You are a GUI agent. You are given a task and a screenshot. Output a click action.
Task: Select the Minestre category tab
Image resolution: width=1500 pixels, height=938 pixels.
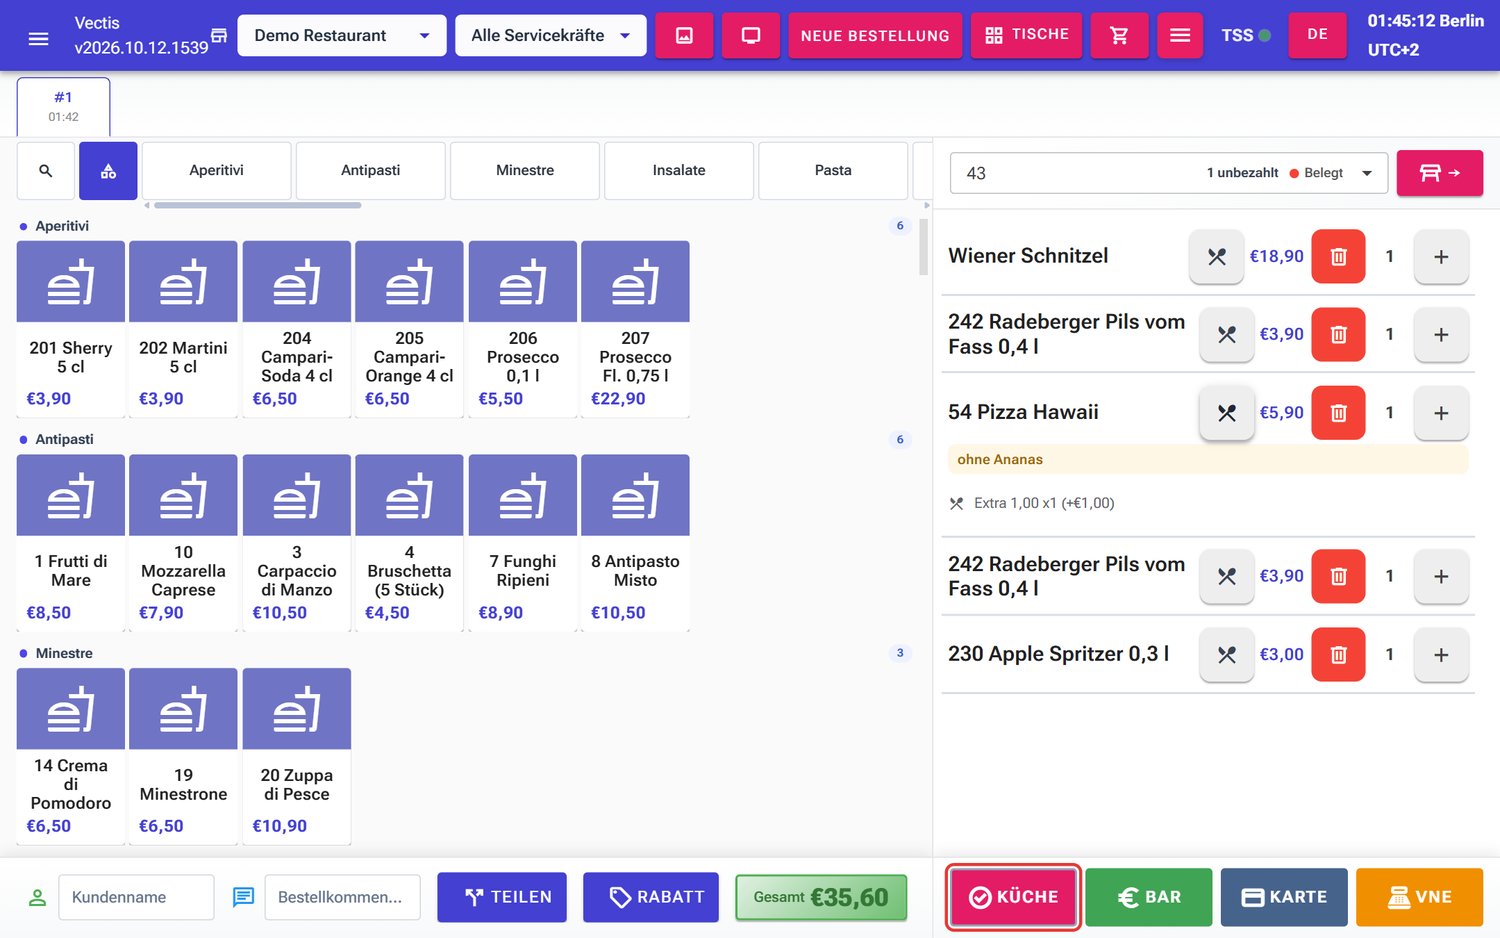pos(525,171)
